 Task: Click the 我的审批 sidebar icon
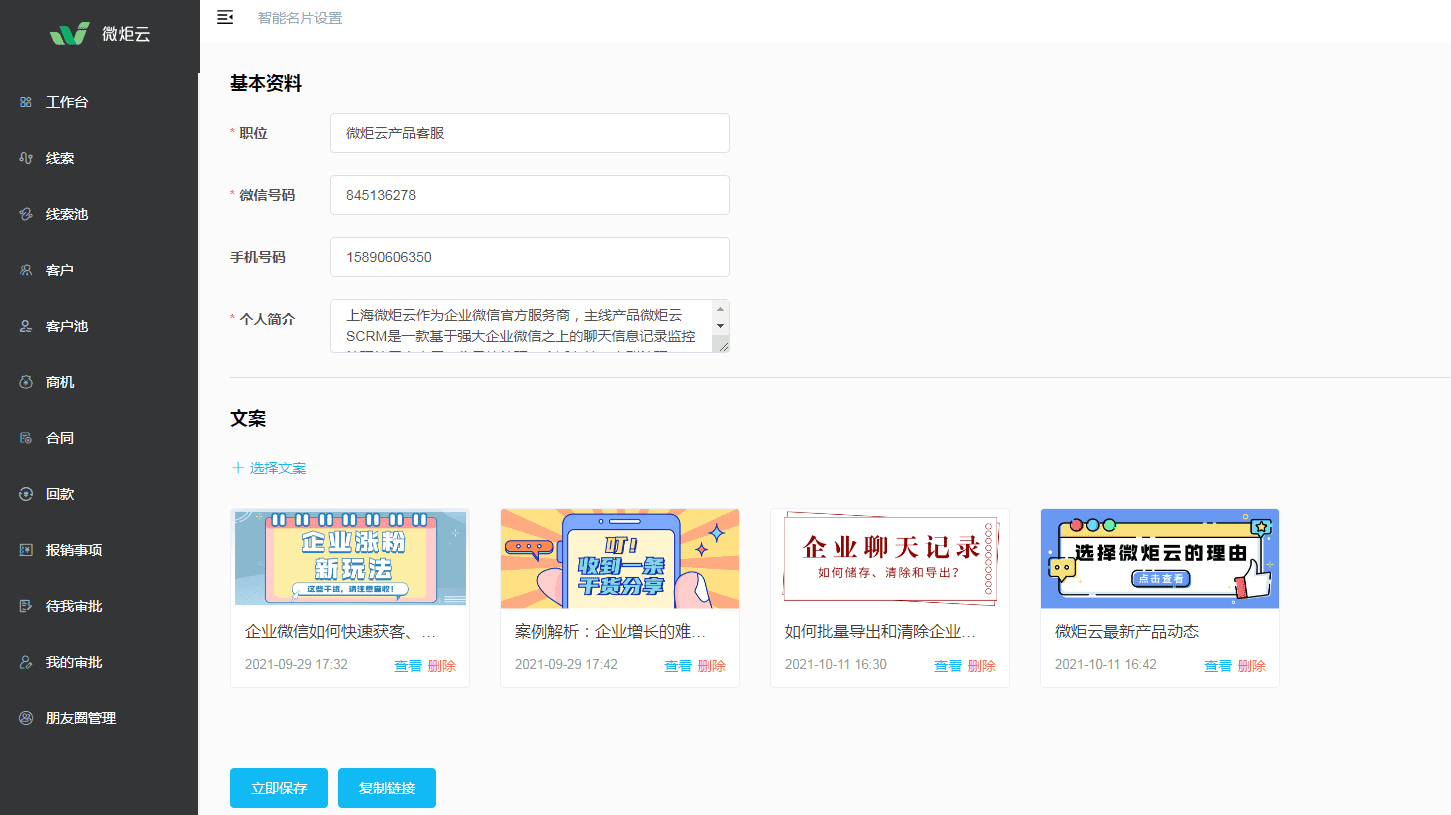[25, 662]
